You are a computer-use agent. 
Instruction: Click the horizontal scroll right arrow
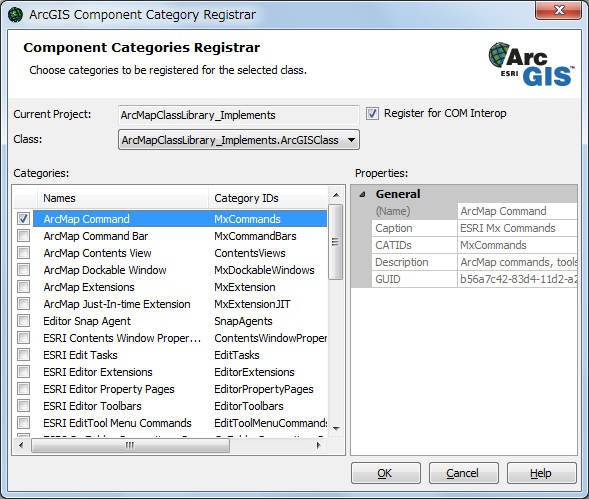pos(319,446)
